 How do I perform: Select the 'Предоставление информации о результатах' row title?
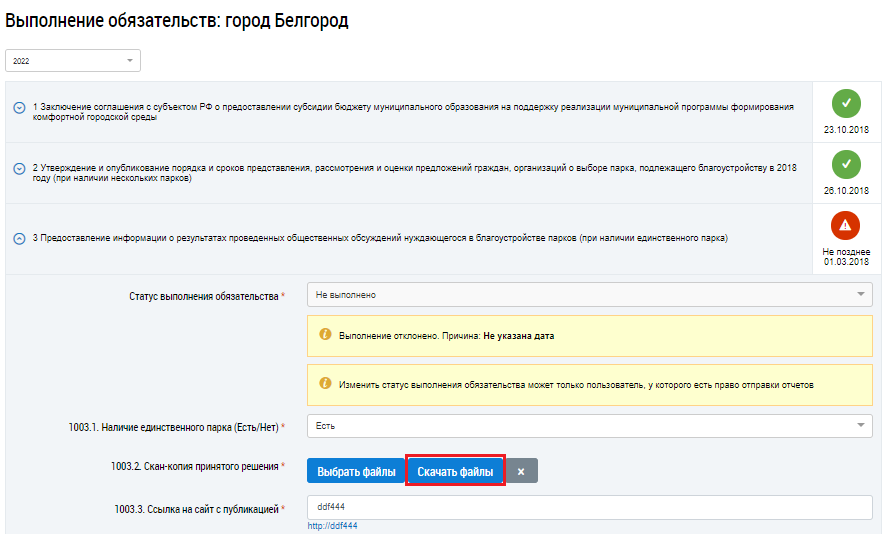point(380,238)
